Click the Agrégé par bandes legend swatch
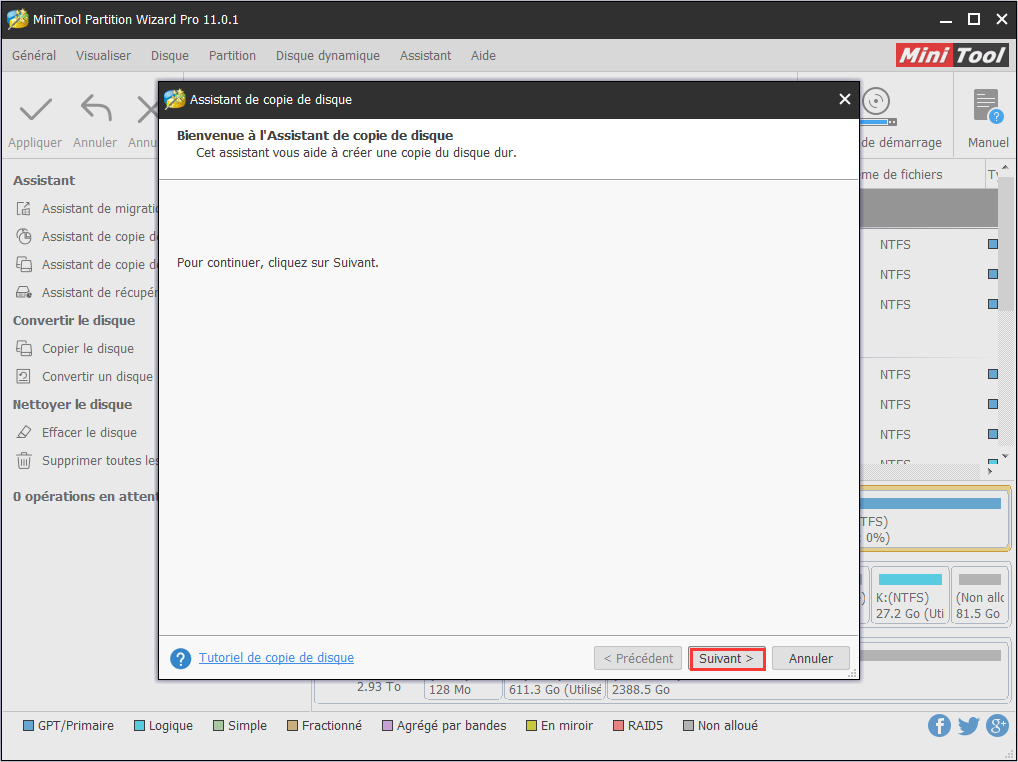The image size is (1018, 762). [x=387, y=726]
